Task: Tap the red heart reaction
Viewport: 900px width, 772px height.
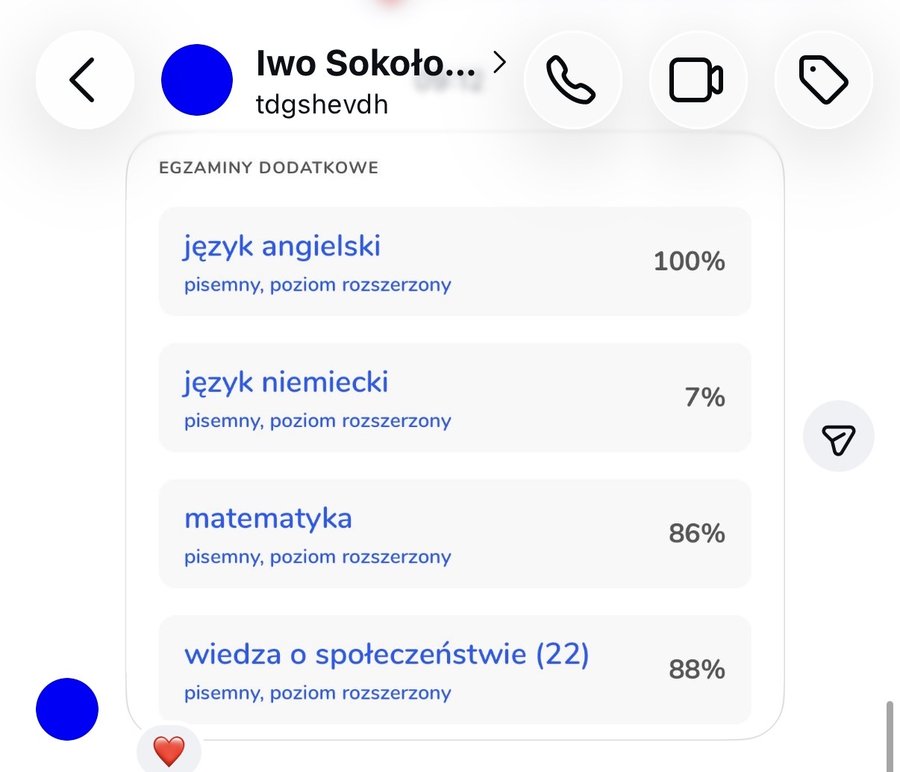Action: [x=169, y=751]
